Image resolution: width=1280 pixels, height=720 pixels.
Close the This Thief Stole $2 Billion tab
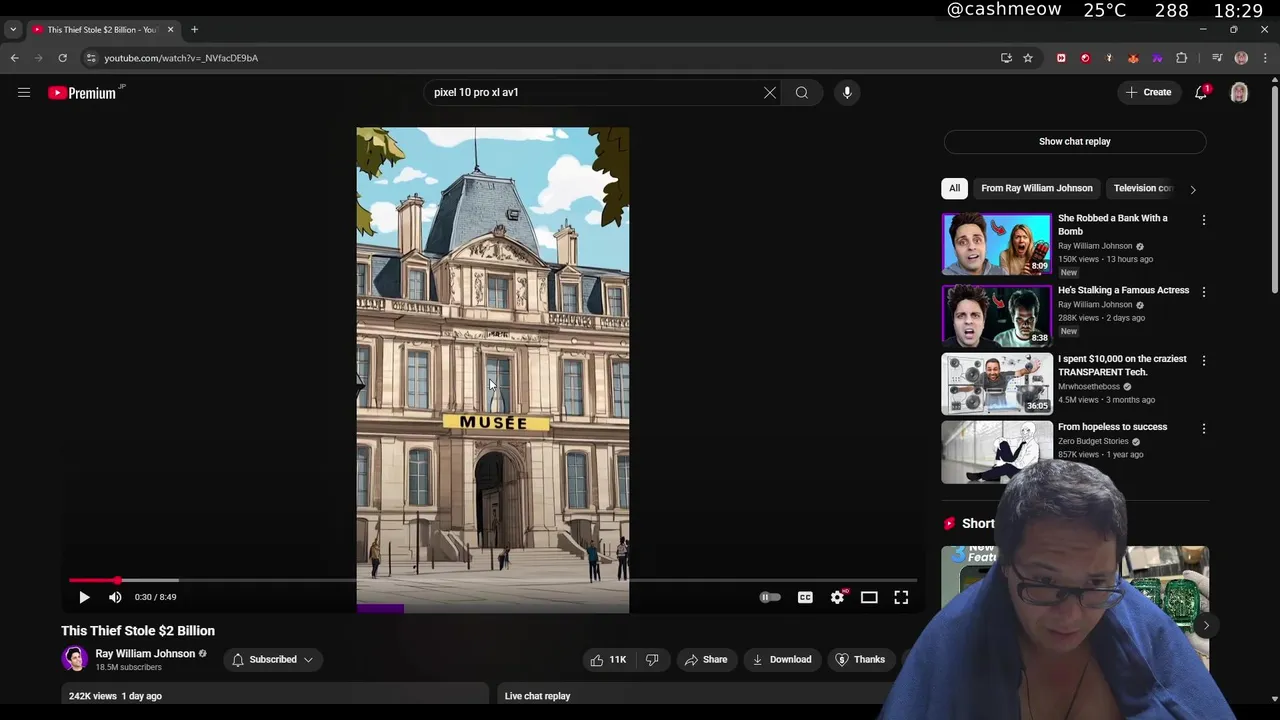170,29
